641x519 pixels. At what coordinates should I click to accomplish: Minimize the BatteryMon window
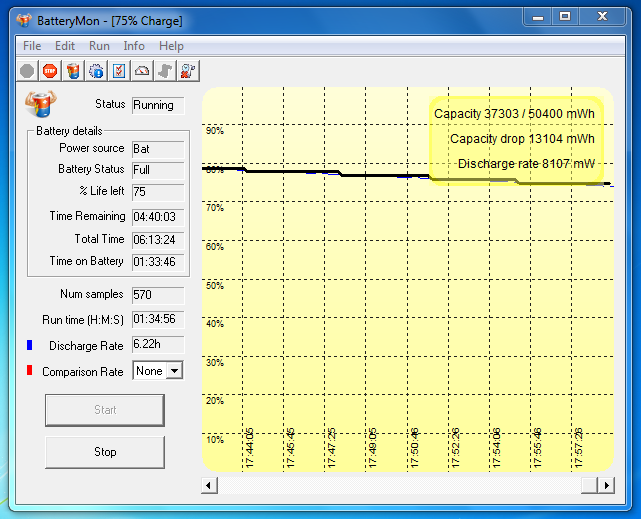[x=538, y=17]
